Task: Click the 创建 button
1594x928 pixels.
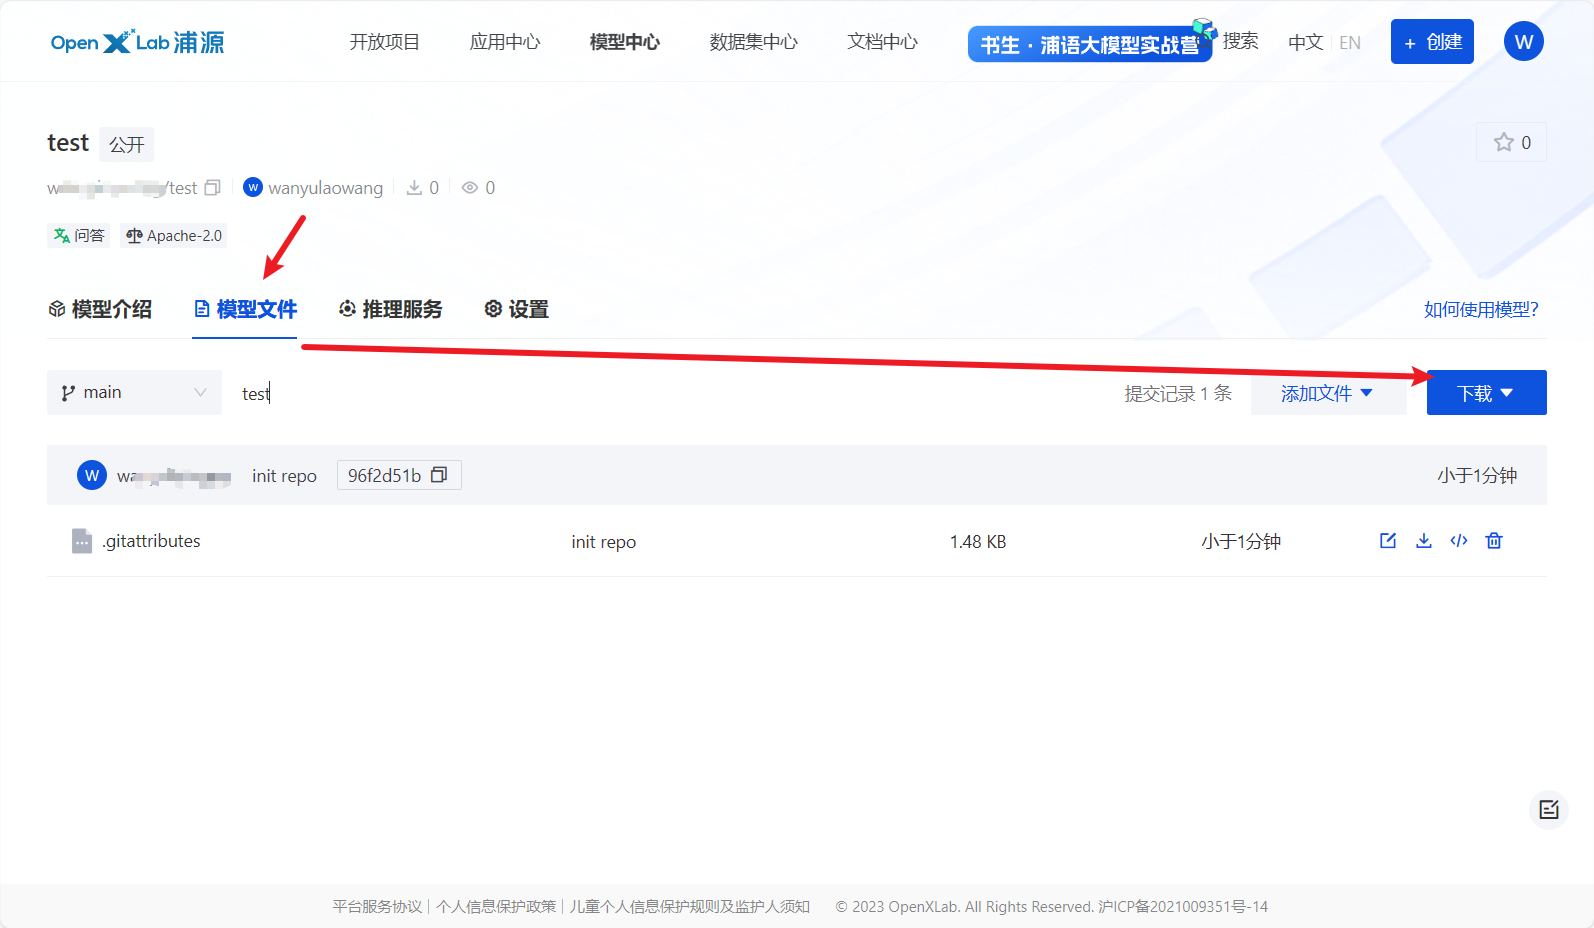Action: point(1432,42)
